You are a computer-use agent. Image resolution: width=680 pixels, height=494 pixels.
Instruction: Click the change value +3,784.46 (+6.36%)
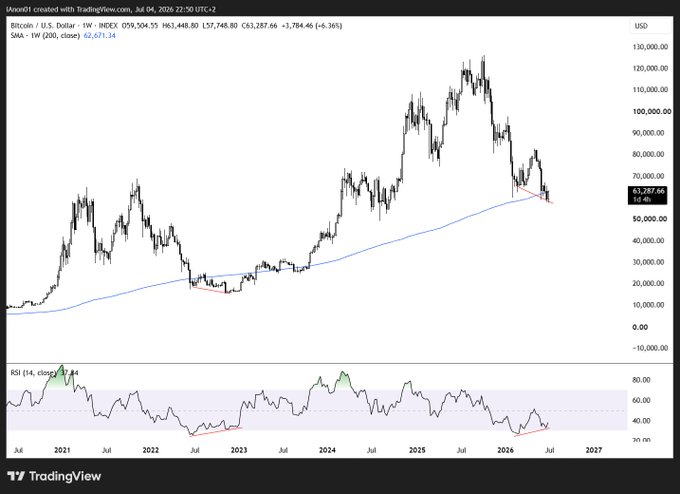pyautogui.click(x=312, y=26)
